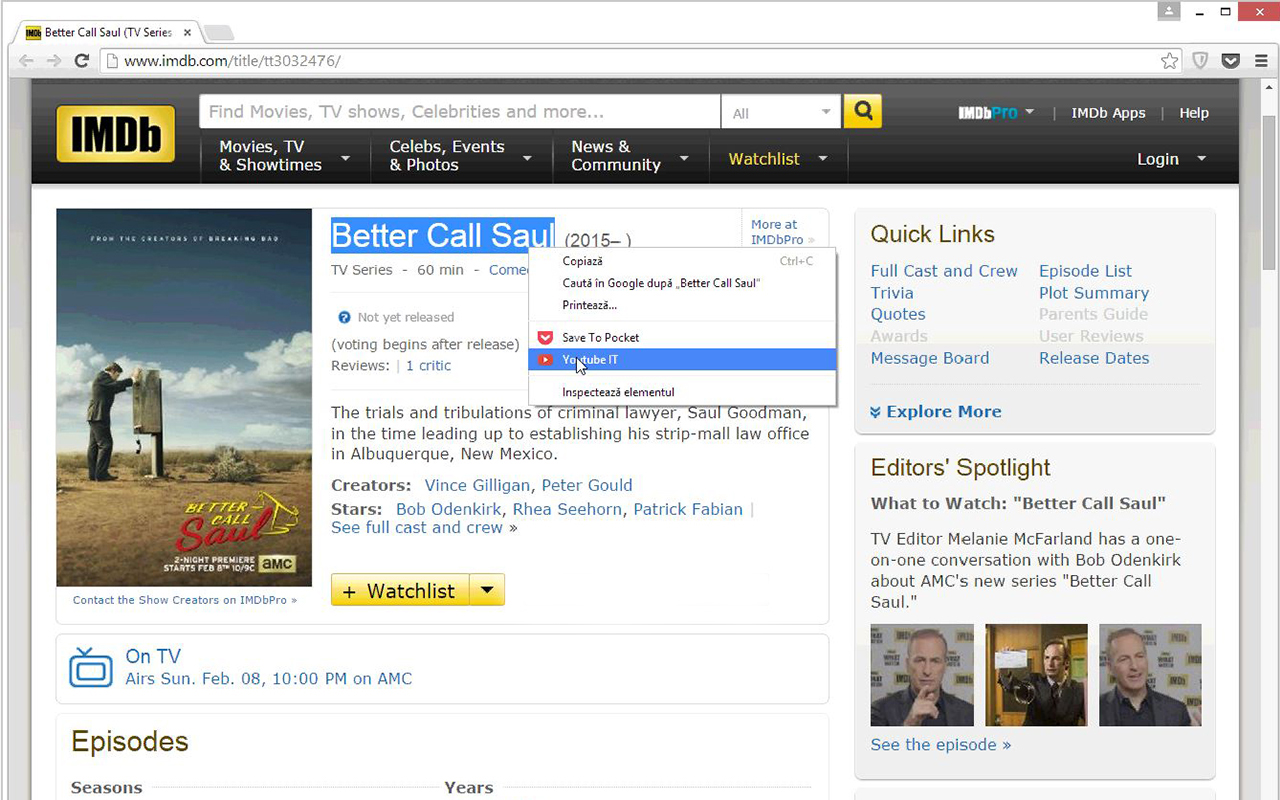Open the Watchlist nav dropdown
The width and height of the screenshot is (1280, 800).
click(778, 159)
